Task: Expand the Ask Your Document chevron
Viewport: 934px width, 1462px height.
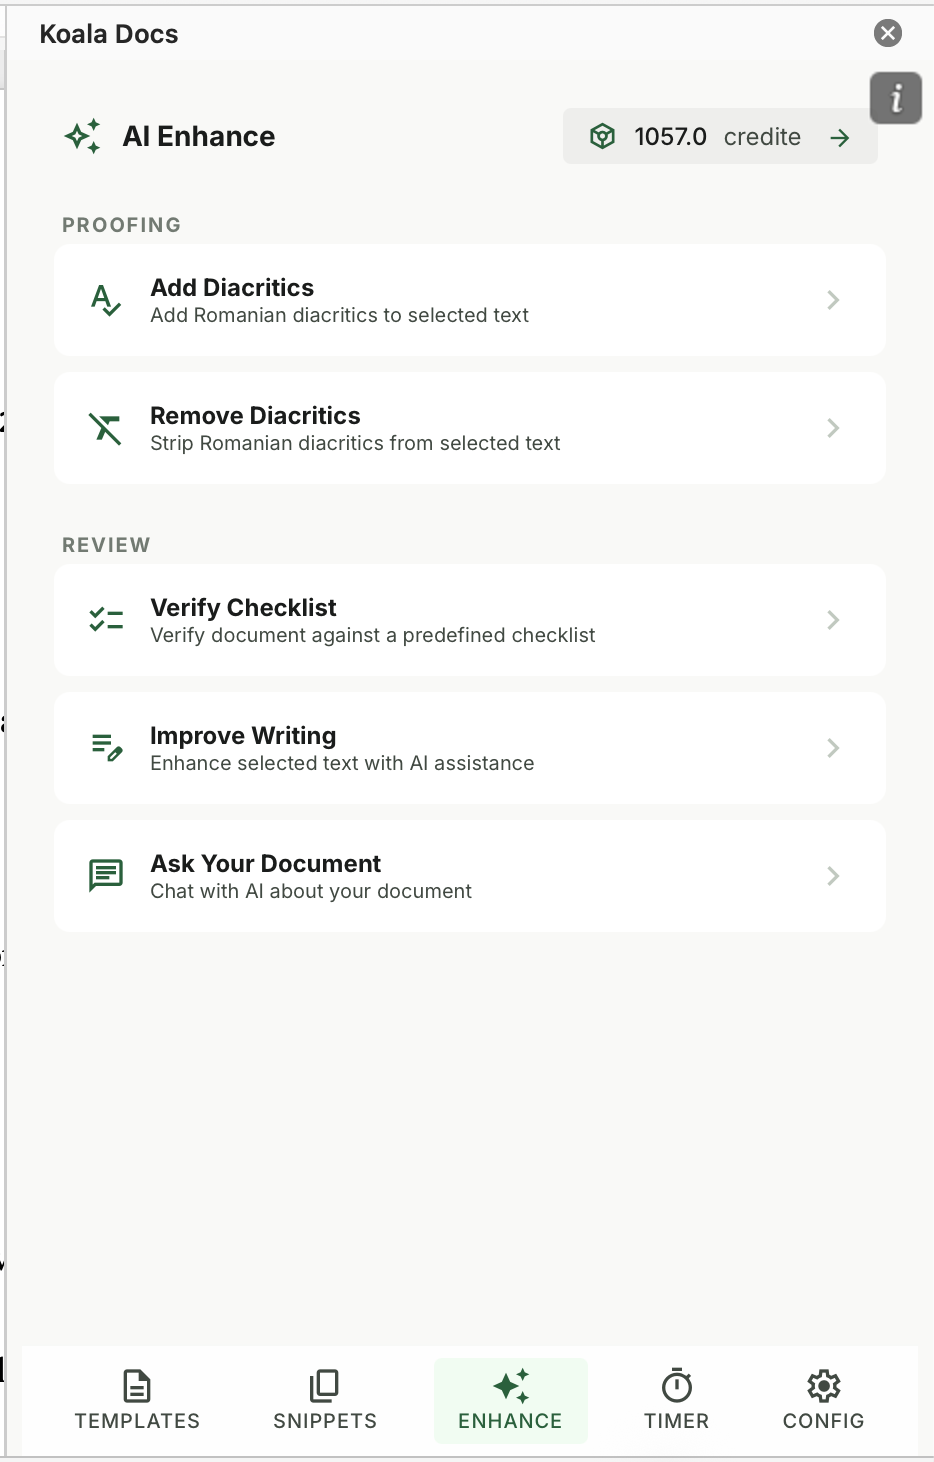Action: pyautogui.click(x=833, y=875)
